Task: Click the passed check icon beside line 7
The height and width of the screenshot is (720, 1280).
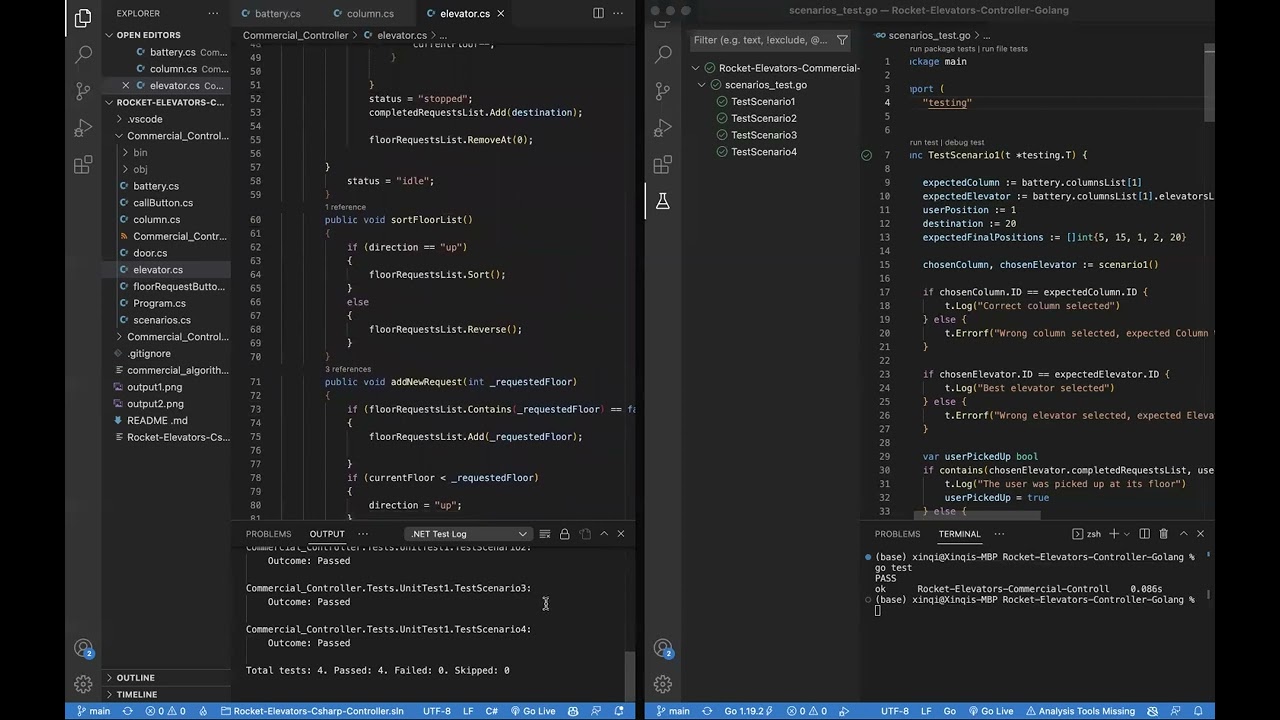Action: pos(866,155)
